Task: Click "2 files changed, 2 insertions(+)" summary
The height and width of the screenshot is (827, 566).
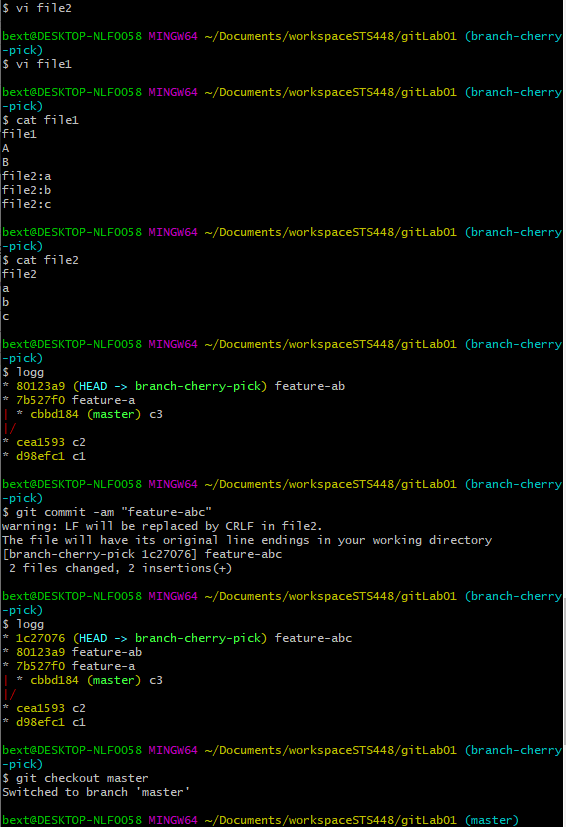Action: click(x=121, y=568)
